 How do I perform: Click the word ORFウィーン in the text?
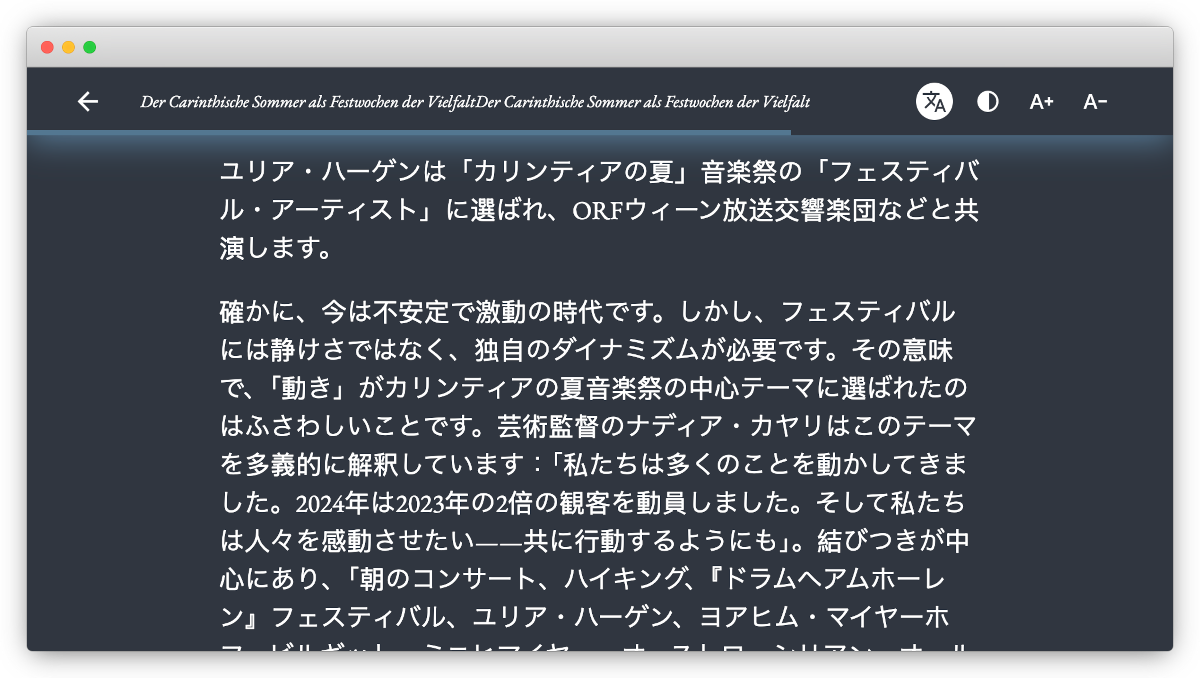pyautogui.click(x=639, y=211)
